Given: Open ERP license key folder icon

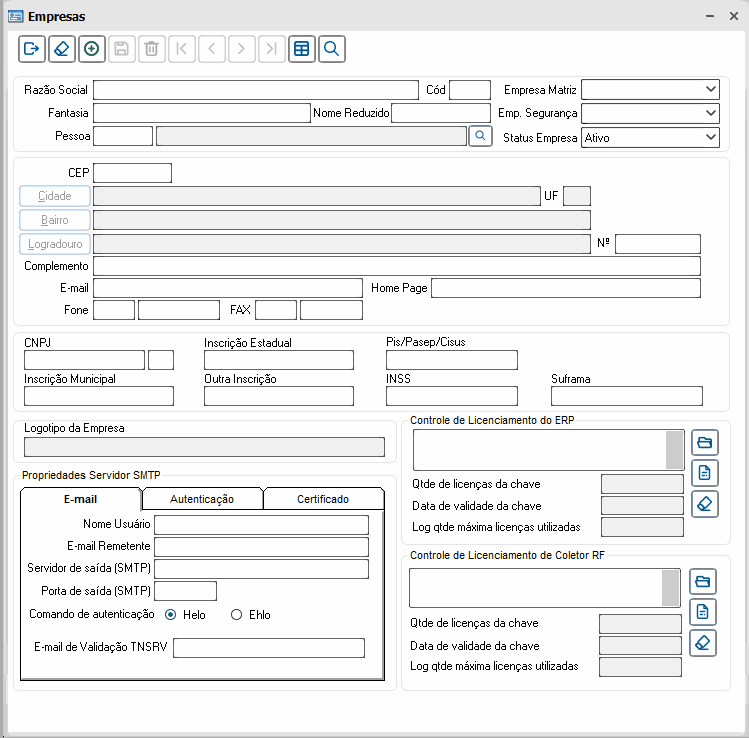Looking at the screenshot, I should click(x=704, y=442).
